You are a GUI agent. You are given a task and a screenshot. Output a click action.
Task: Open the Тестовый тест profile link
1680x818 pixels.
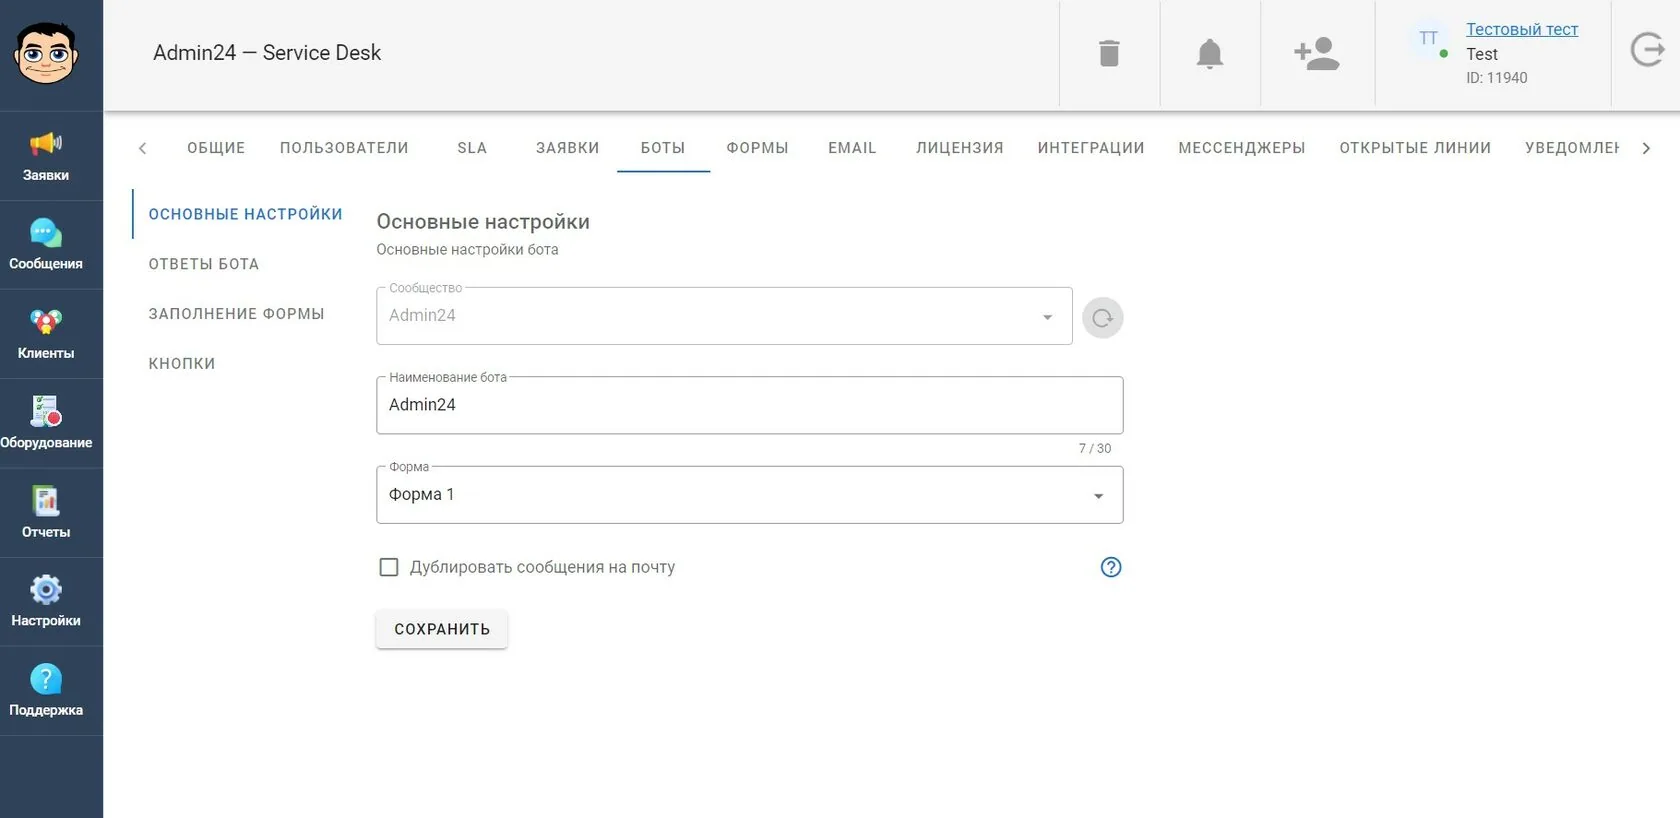pos(1522,29)
